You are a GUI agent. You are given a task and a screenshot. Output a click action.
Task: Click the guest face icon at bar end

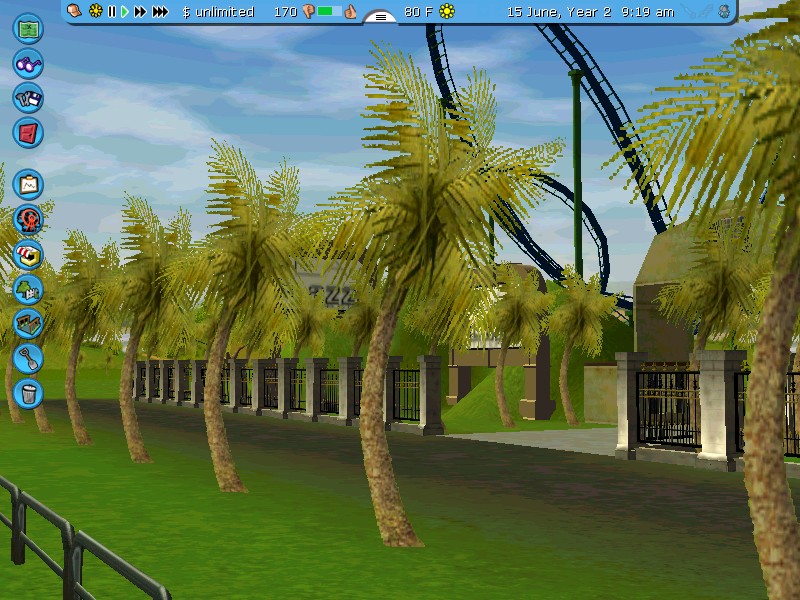724,11
